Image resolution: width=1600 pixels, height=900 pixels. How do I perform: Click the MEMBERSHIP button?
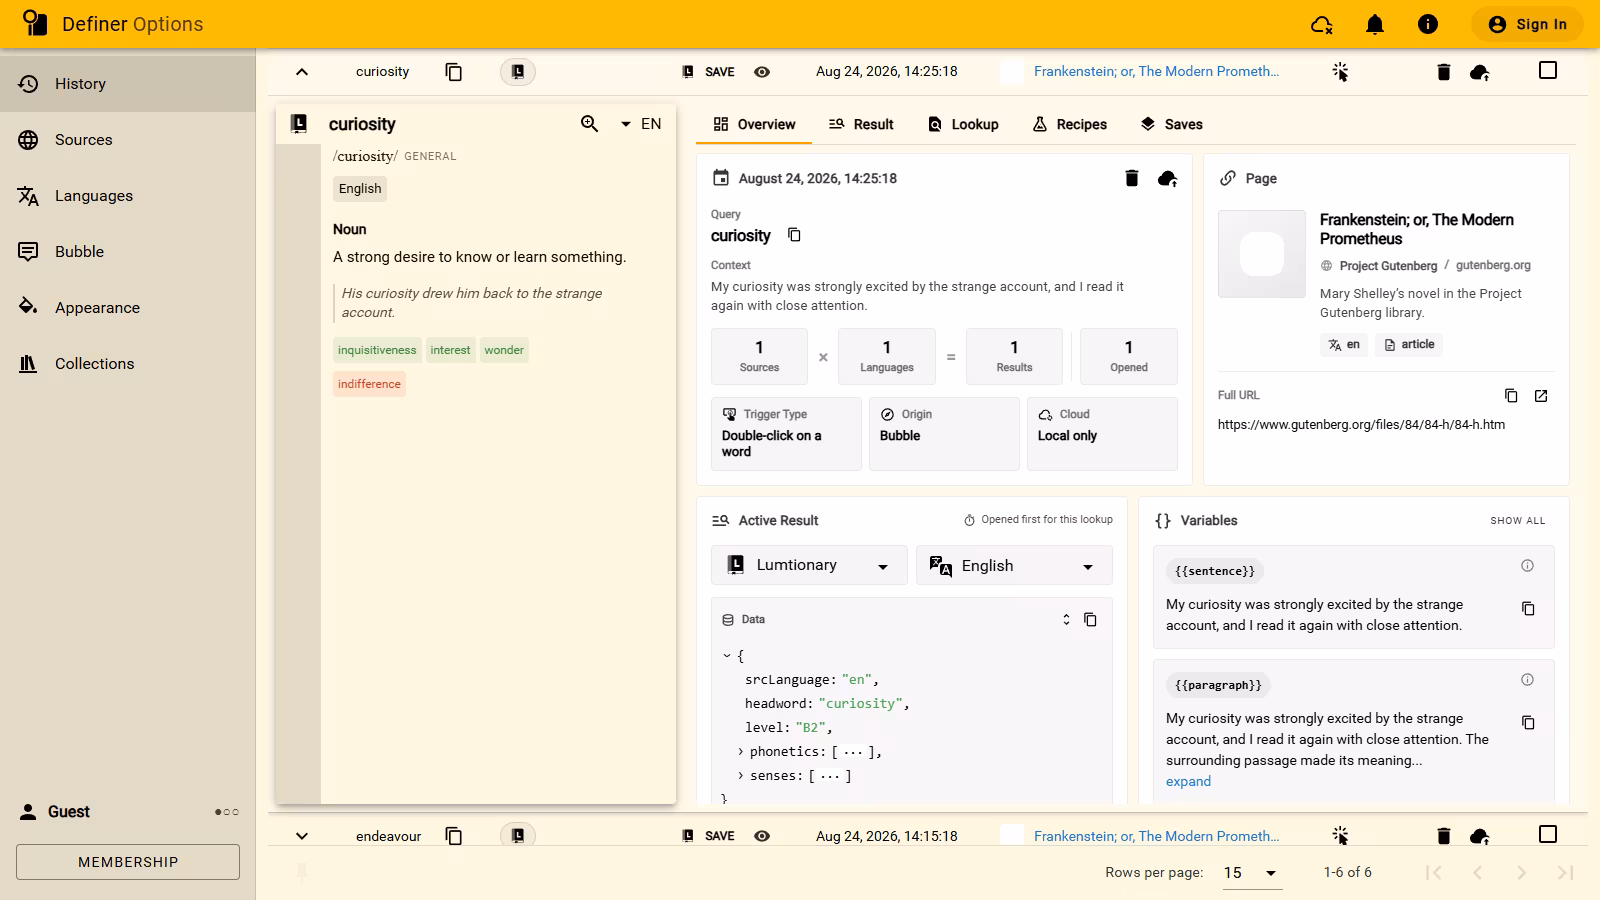click(x=128, y=862)
